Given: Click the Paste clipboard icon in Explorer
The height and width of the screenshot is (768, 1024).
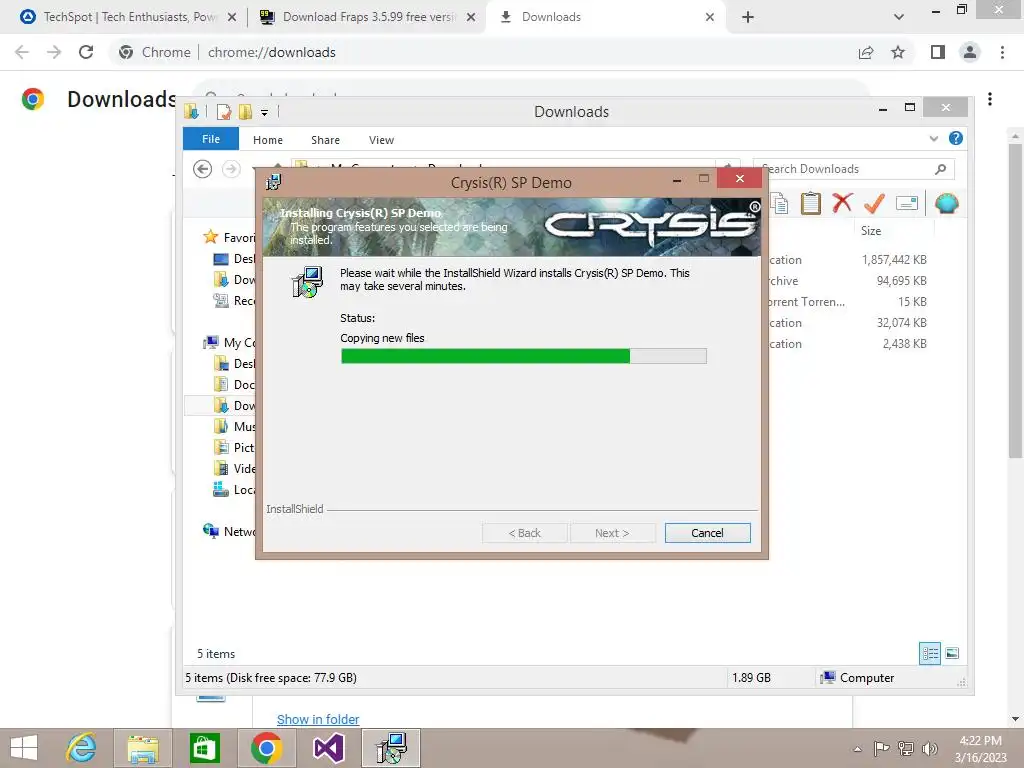Looking at the screenshot, I should pyautogui.click(x=810, y=203).
